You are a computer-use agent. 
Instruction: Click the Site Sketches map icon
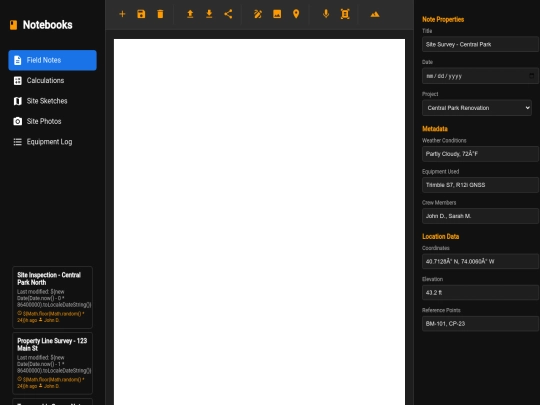click(x=18, y=101)
